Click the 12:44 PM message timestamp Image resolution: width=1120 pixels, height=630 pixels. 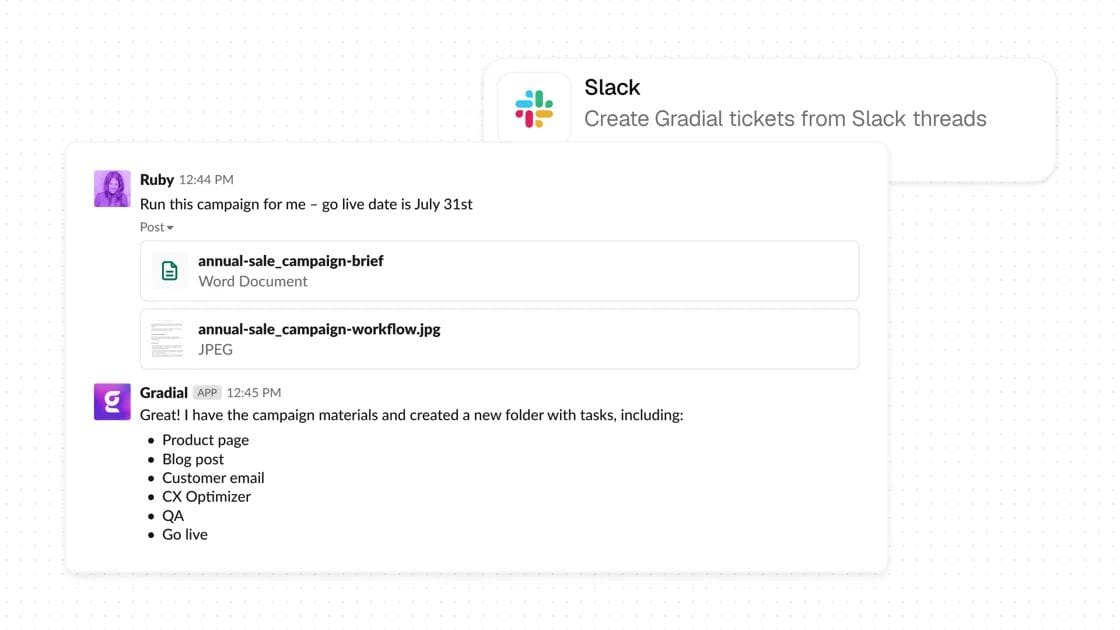206,179
